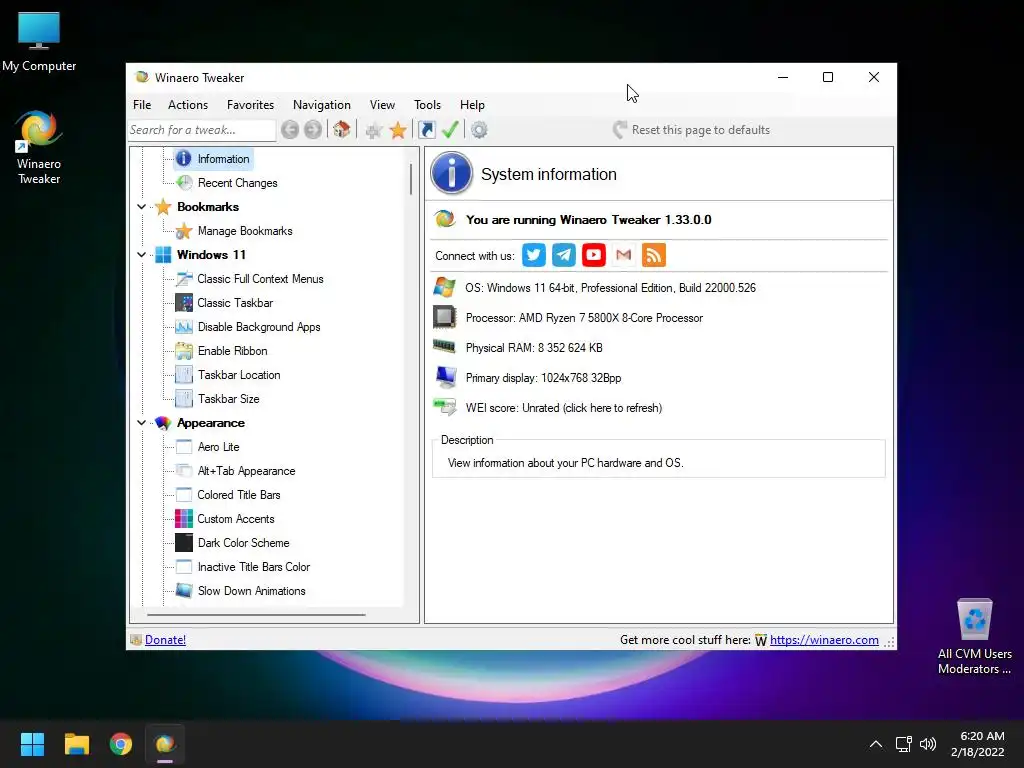Open Winaero Telegram channel icon

(x=564, y=255)
